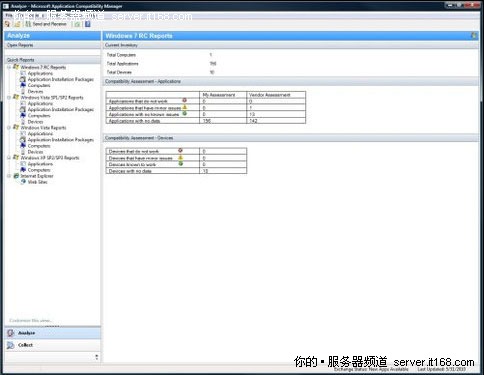
Task: Click the Quick Reports section header
Action: pyautogui.click(x=52, y=60)
